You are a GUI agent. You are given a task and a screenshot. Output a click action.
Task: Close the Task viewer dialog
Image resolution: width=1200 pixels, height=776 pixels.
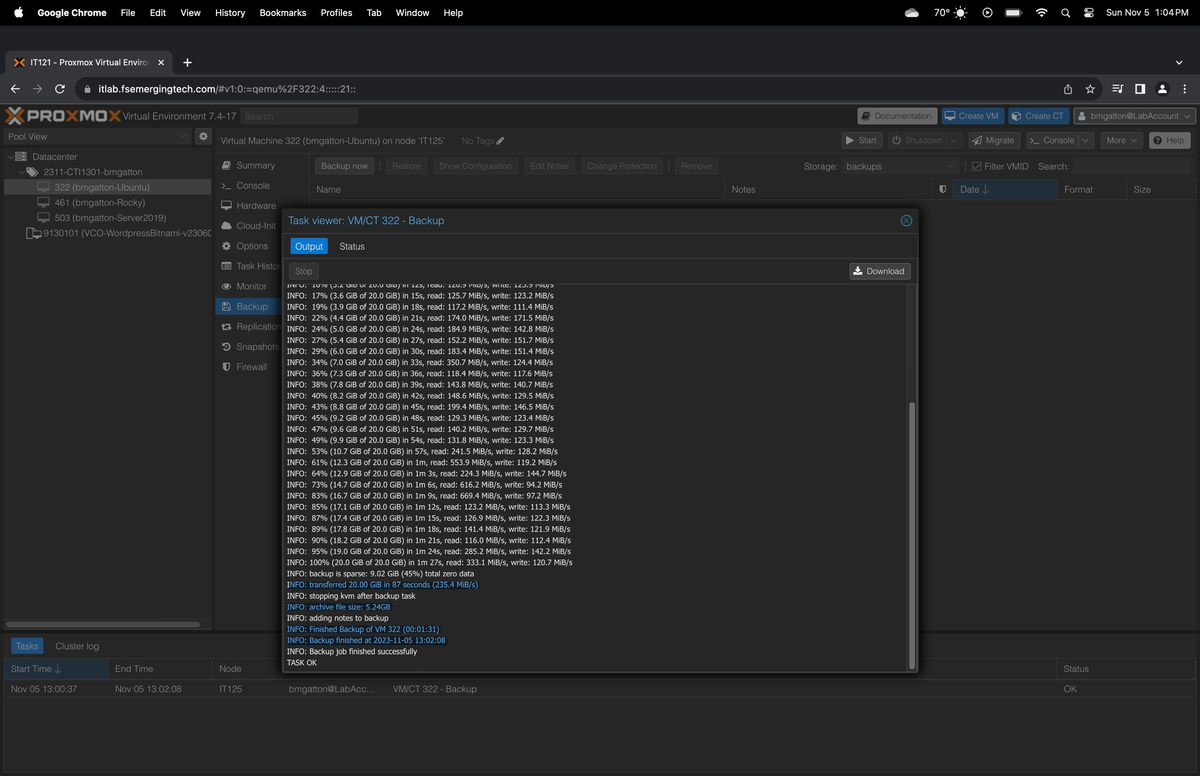click(x=906, y=220)
